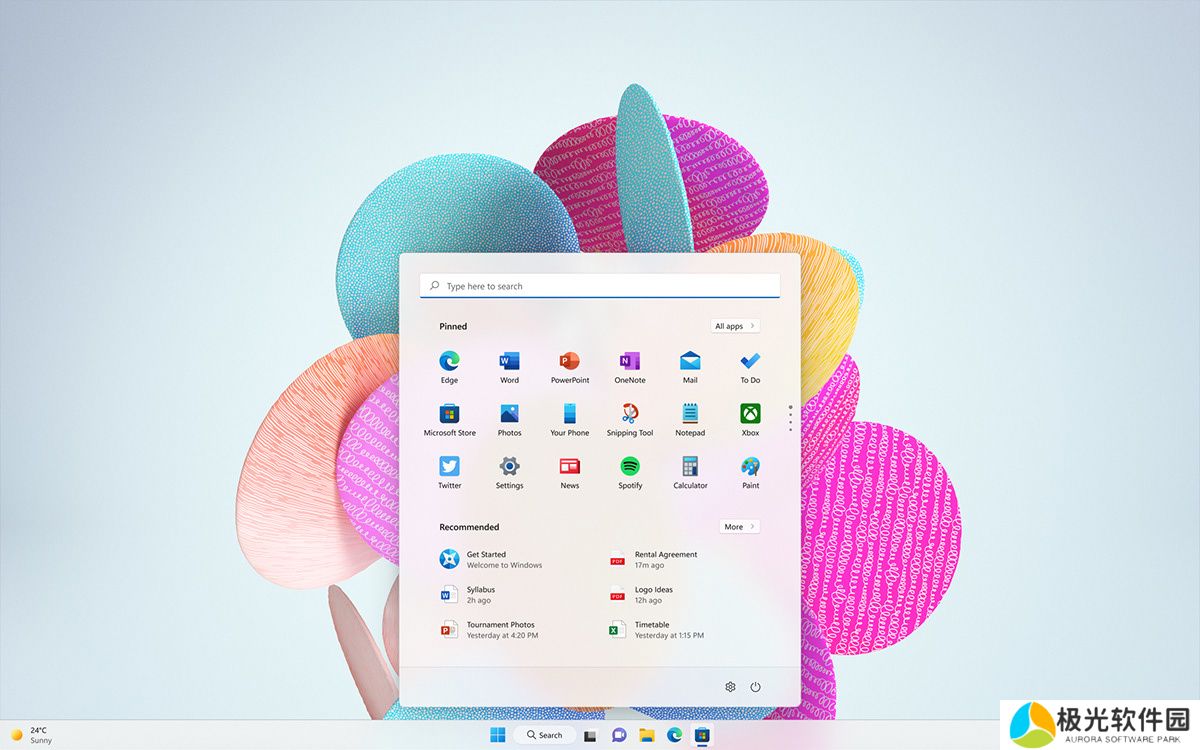Screen dimensions: 1200x750
Task: Click the power button in Start menu
Action: (x=755, y=687)
